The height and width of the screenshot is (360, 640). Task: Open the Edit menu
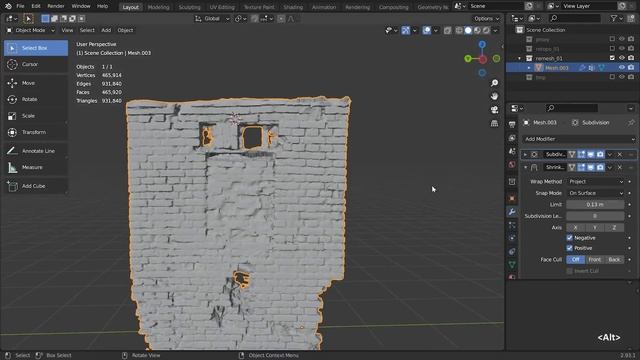36,6
